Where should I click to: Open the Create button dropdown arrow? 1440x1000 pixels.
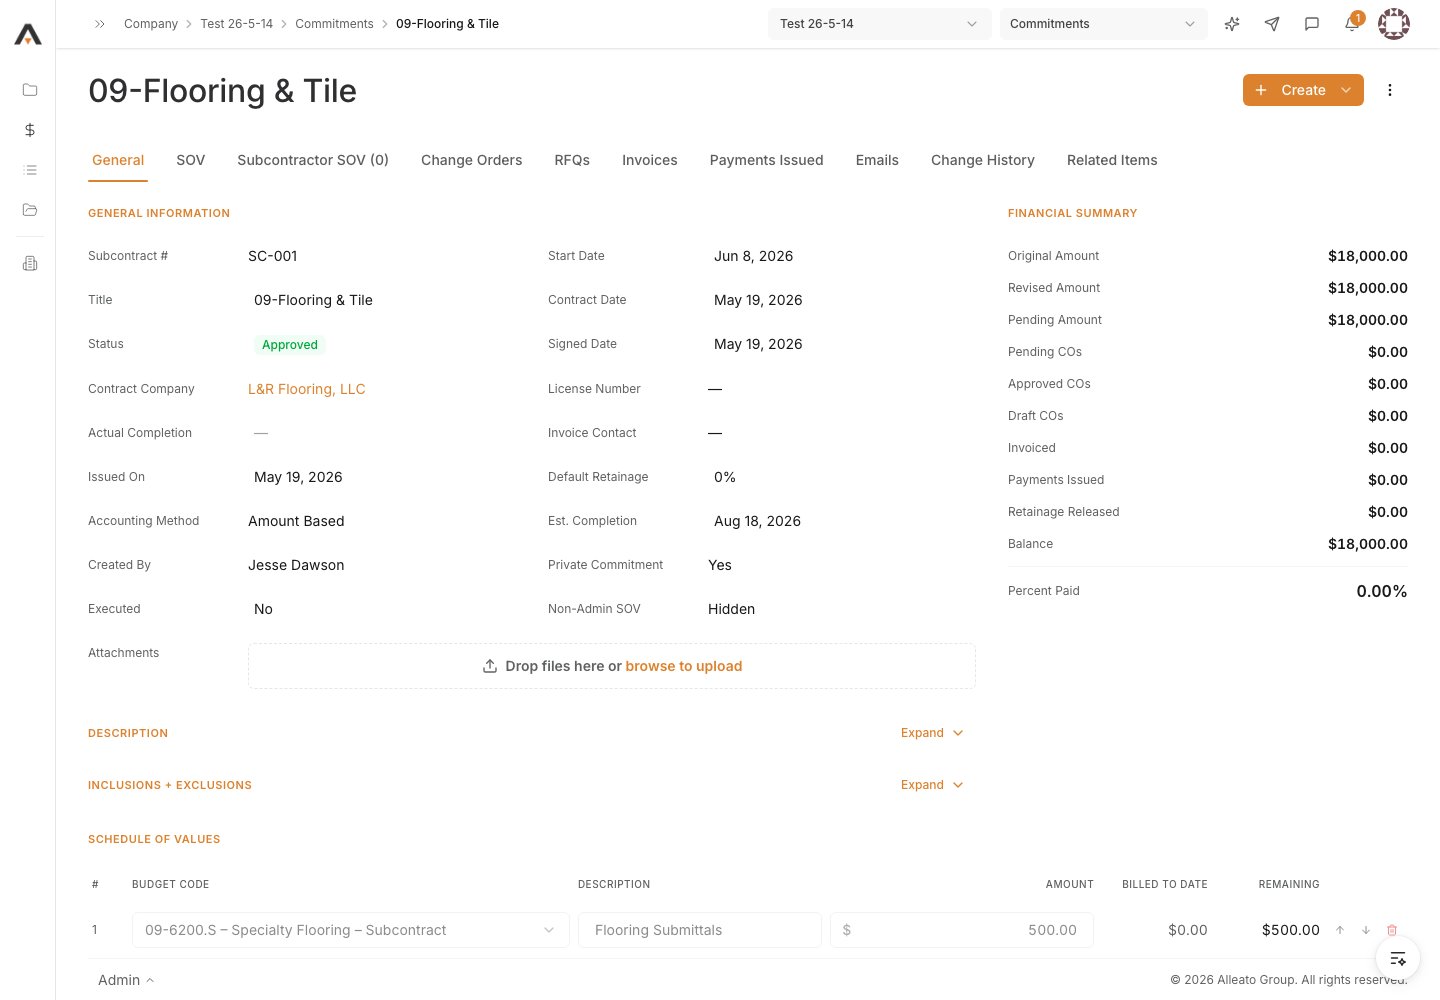[1346, 90]
